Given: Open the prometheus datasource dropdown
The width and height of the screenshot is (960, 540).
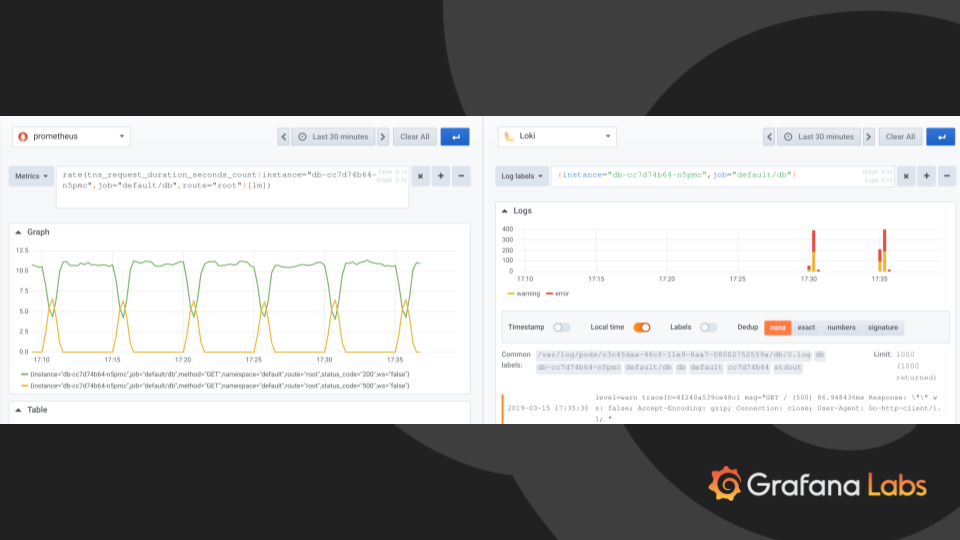Looking at the screenshot, I should (x=71, y=137).
